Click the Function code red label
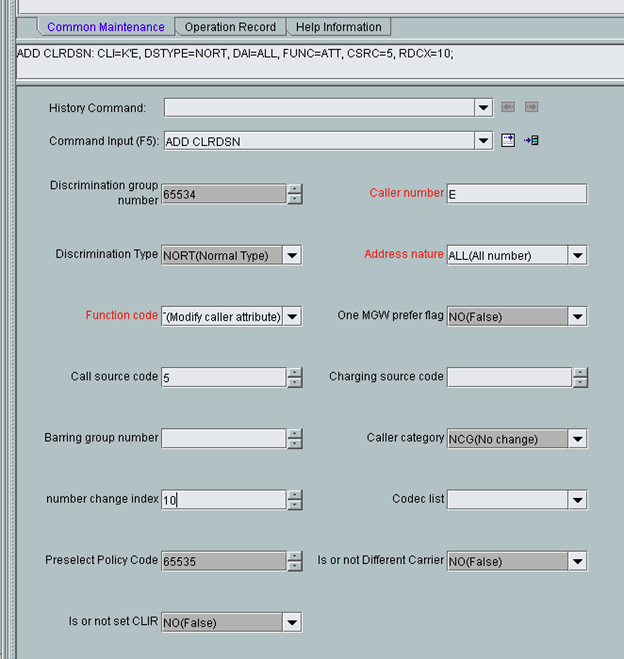 [121, 315]
